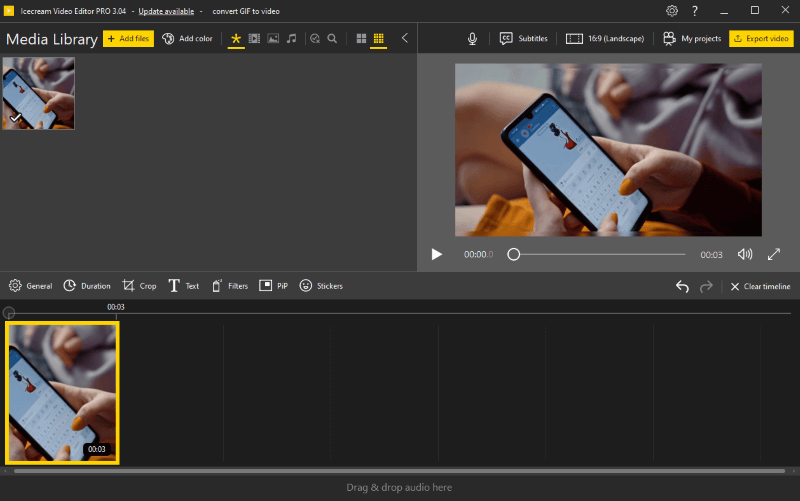This screenshot has width=800, height=501.
Task: Open the 16:9 (Landscape) aspect ratio selector
Action: [x=605, y=39]
